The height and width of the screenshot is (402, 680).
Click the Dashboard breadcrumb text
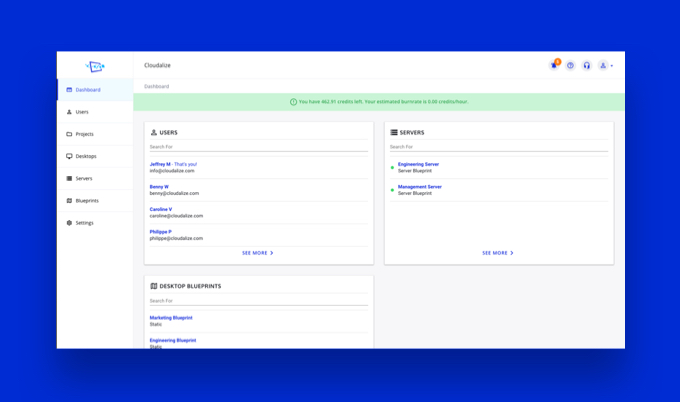click(x=157, y=86)
